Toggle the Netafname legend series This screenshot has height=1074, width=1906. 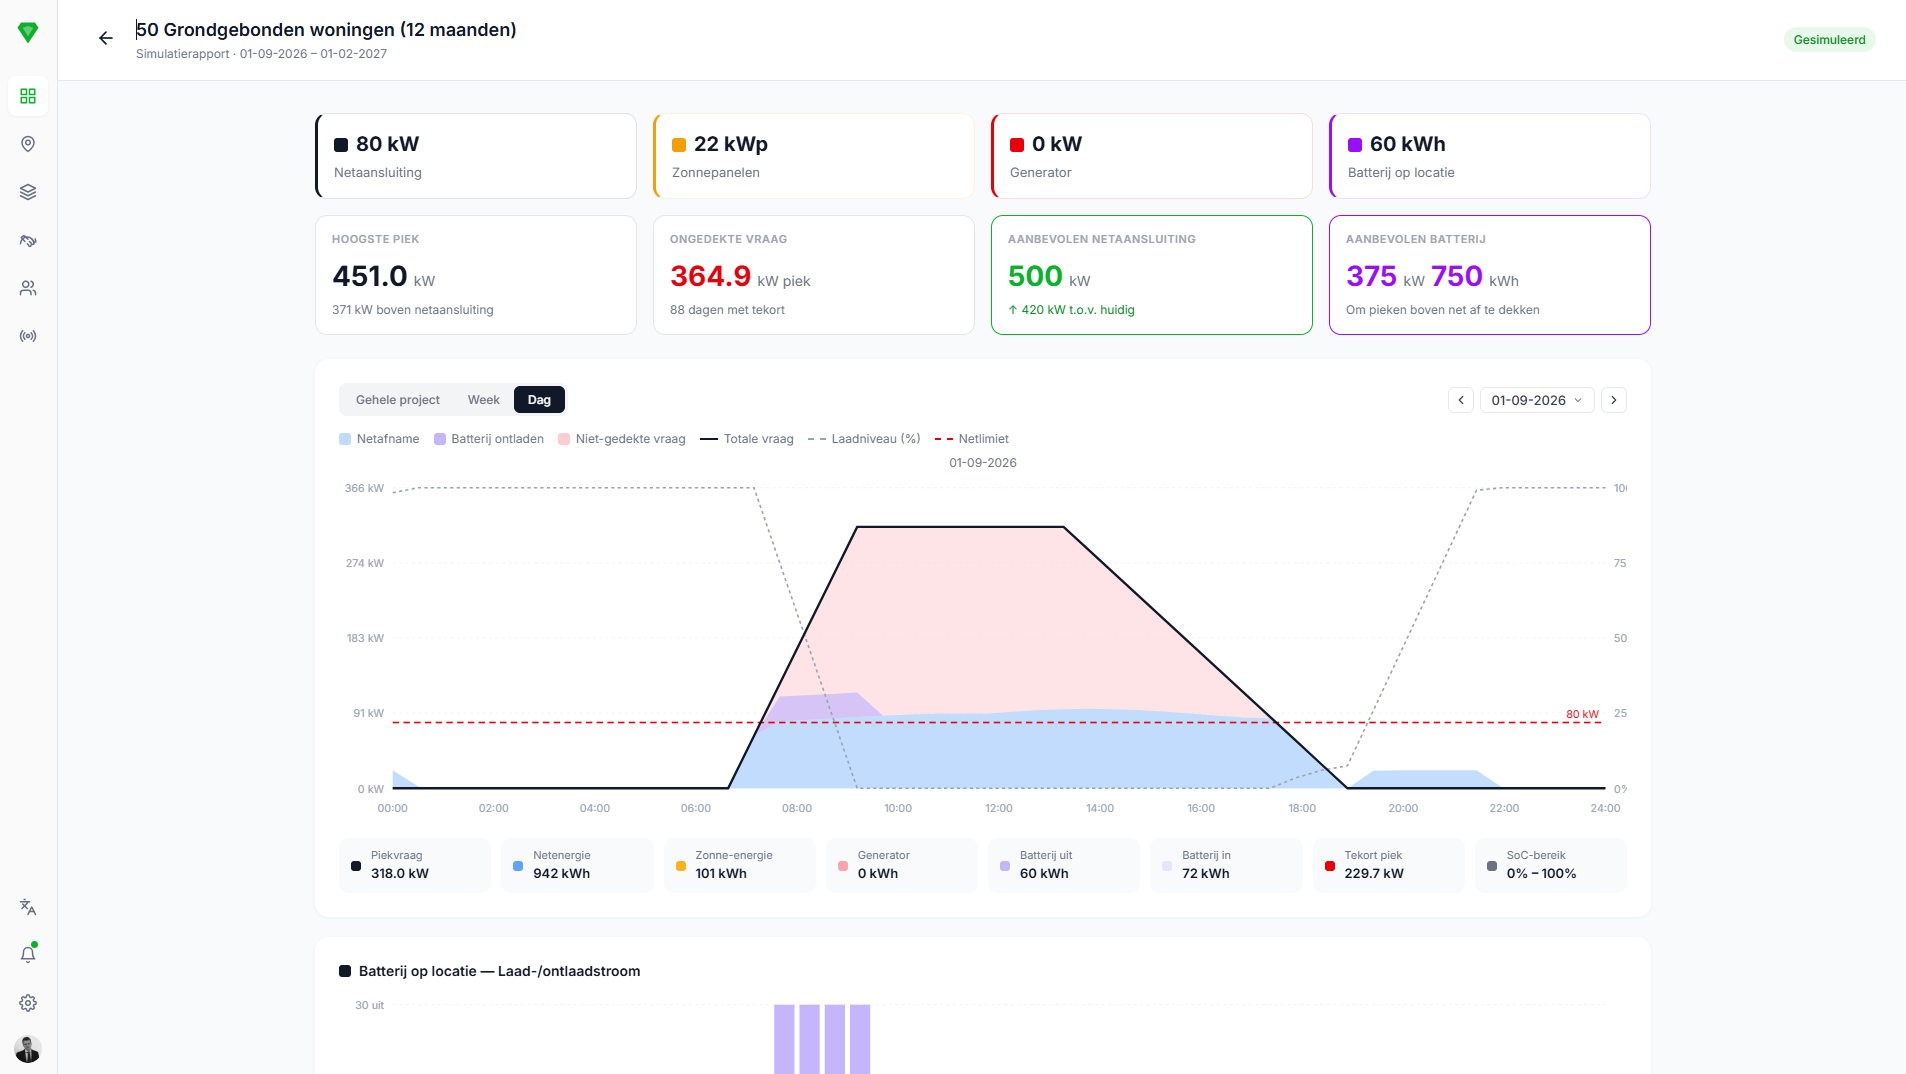[x=379, y=439]
